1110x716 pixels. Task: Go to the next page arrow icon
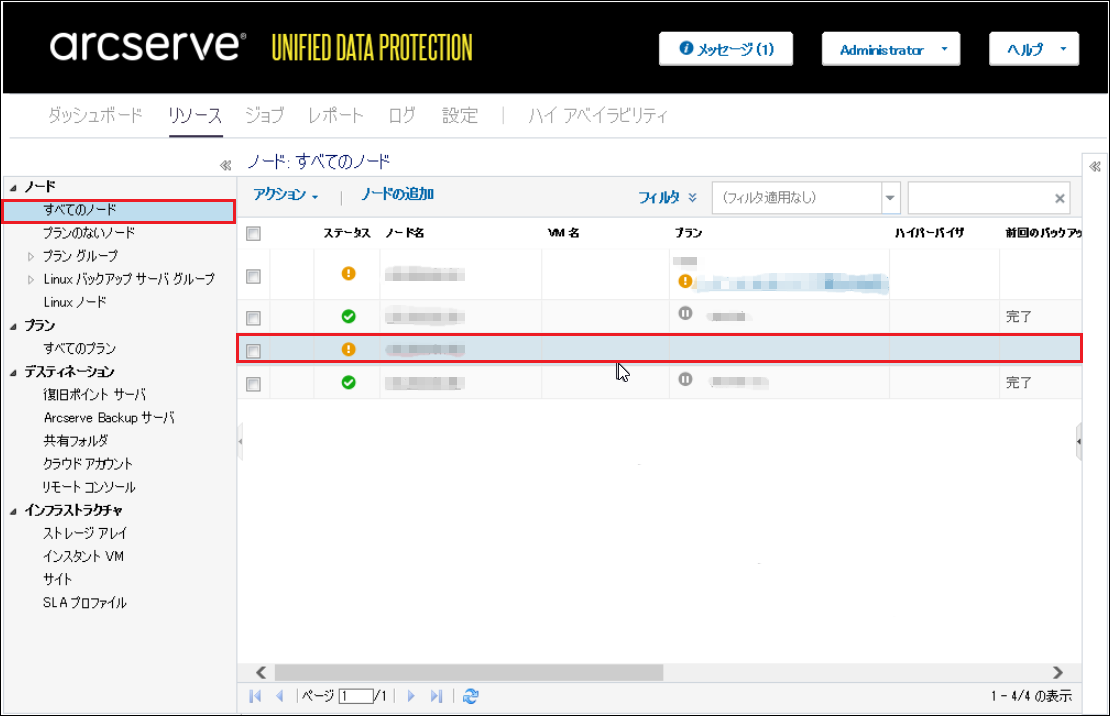pyautogui.click(x=411, y=696)
